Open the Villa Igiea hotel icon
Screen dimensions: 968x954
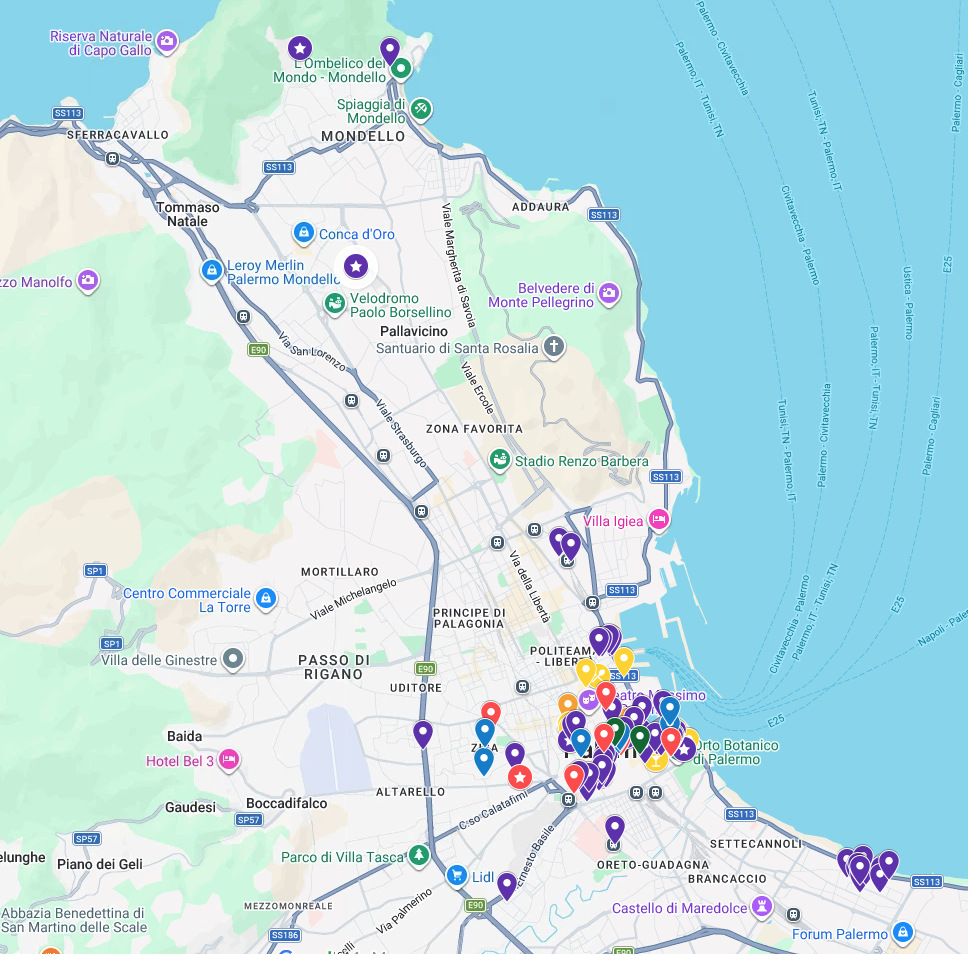pyautogui.click(x=659, y=520)
